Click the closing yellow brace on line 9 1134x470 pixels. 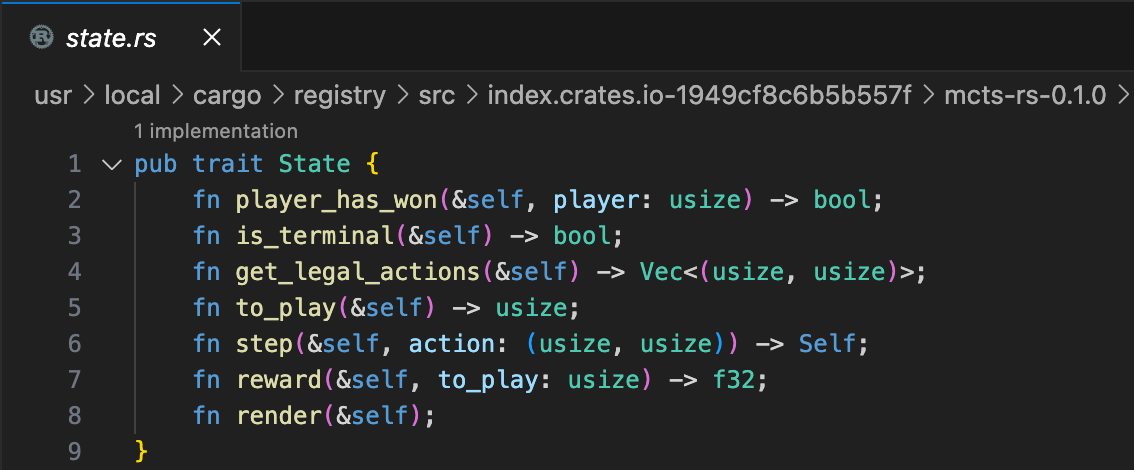tap(141, 452)
